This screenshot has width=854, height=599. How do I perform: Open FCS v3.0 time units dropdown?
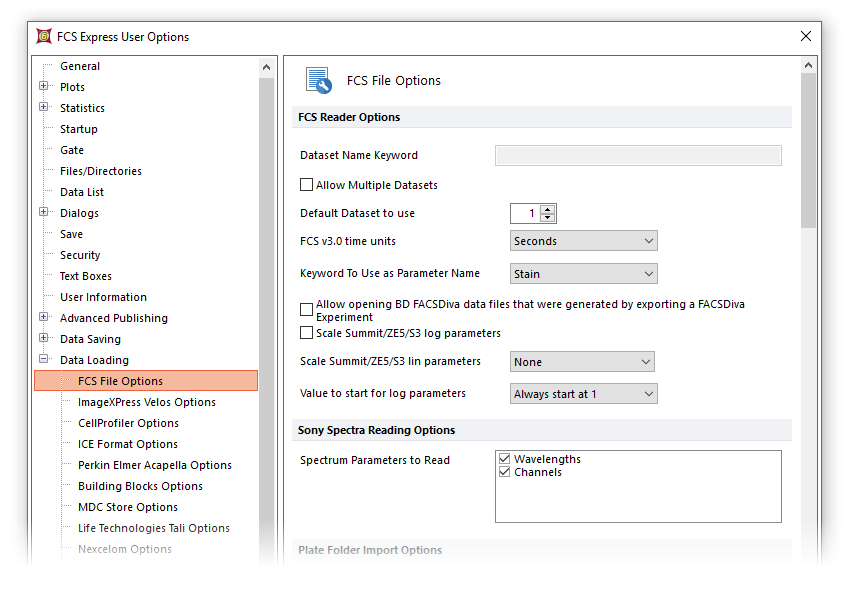(584, 241)
